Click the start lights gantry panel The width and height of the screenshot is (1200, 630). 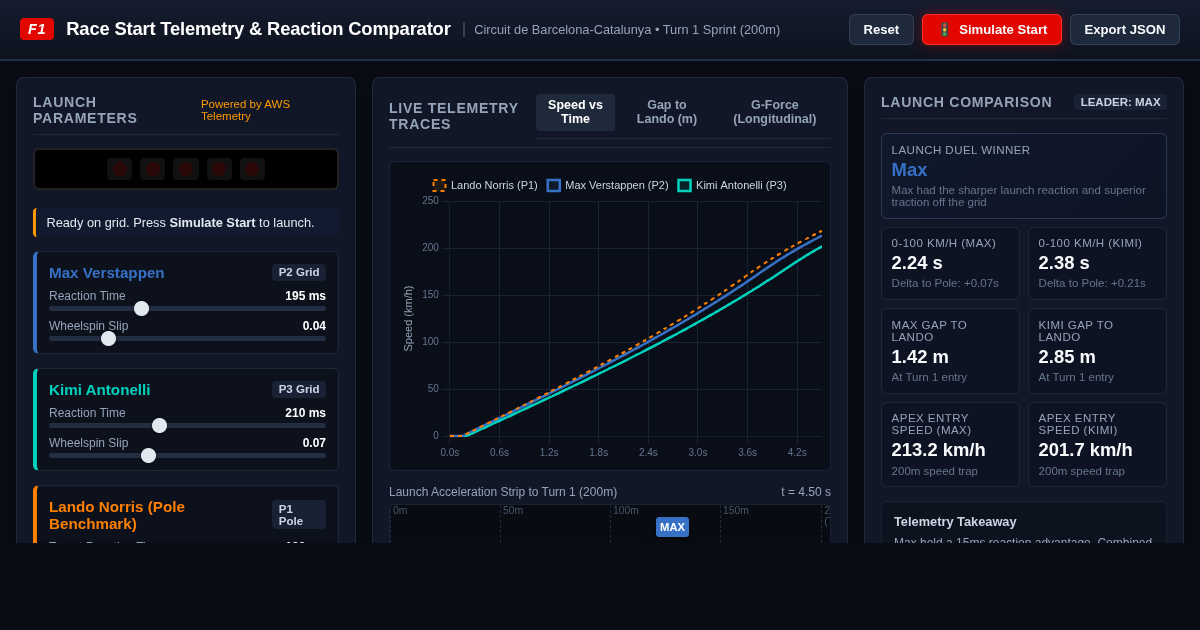[x=186, y=169]
